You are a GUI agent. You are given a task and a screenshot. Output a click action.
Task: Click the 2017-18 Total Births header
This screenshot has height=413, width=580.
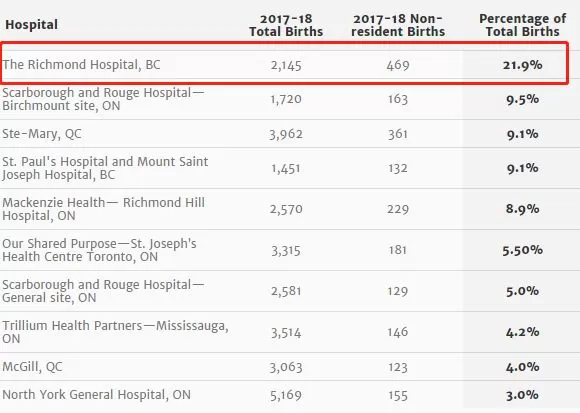click(286, 25)
